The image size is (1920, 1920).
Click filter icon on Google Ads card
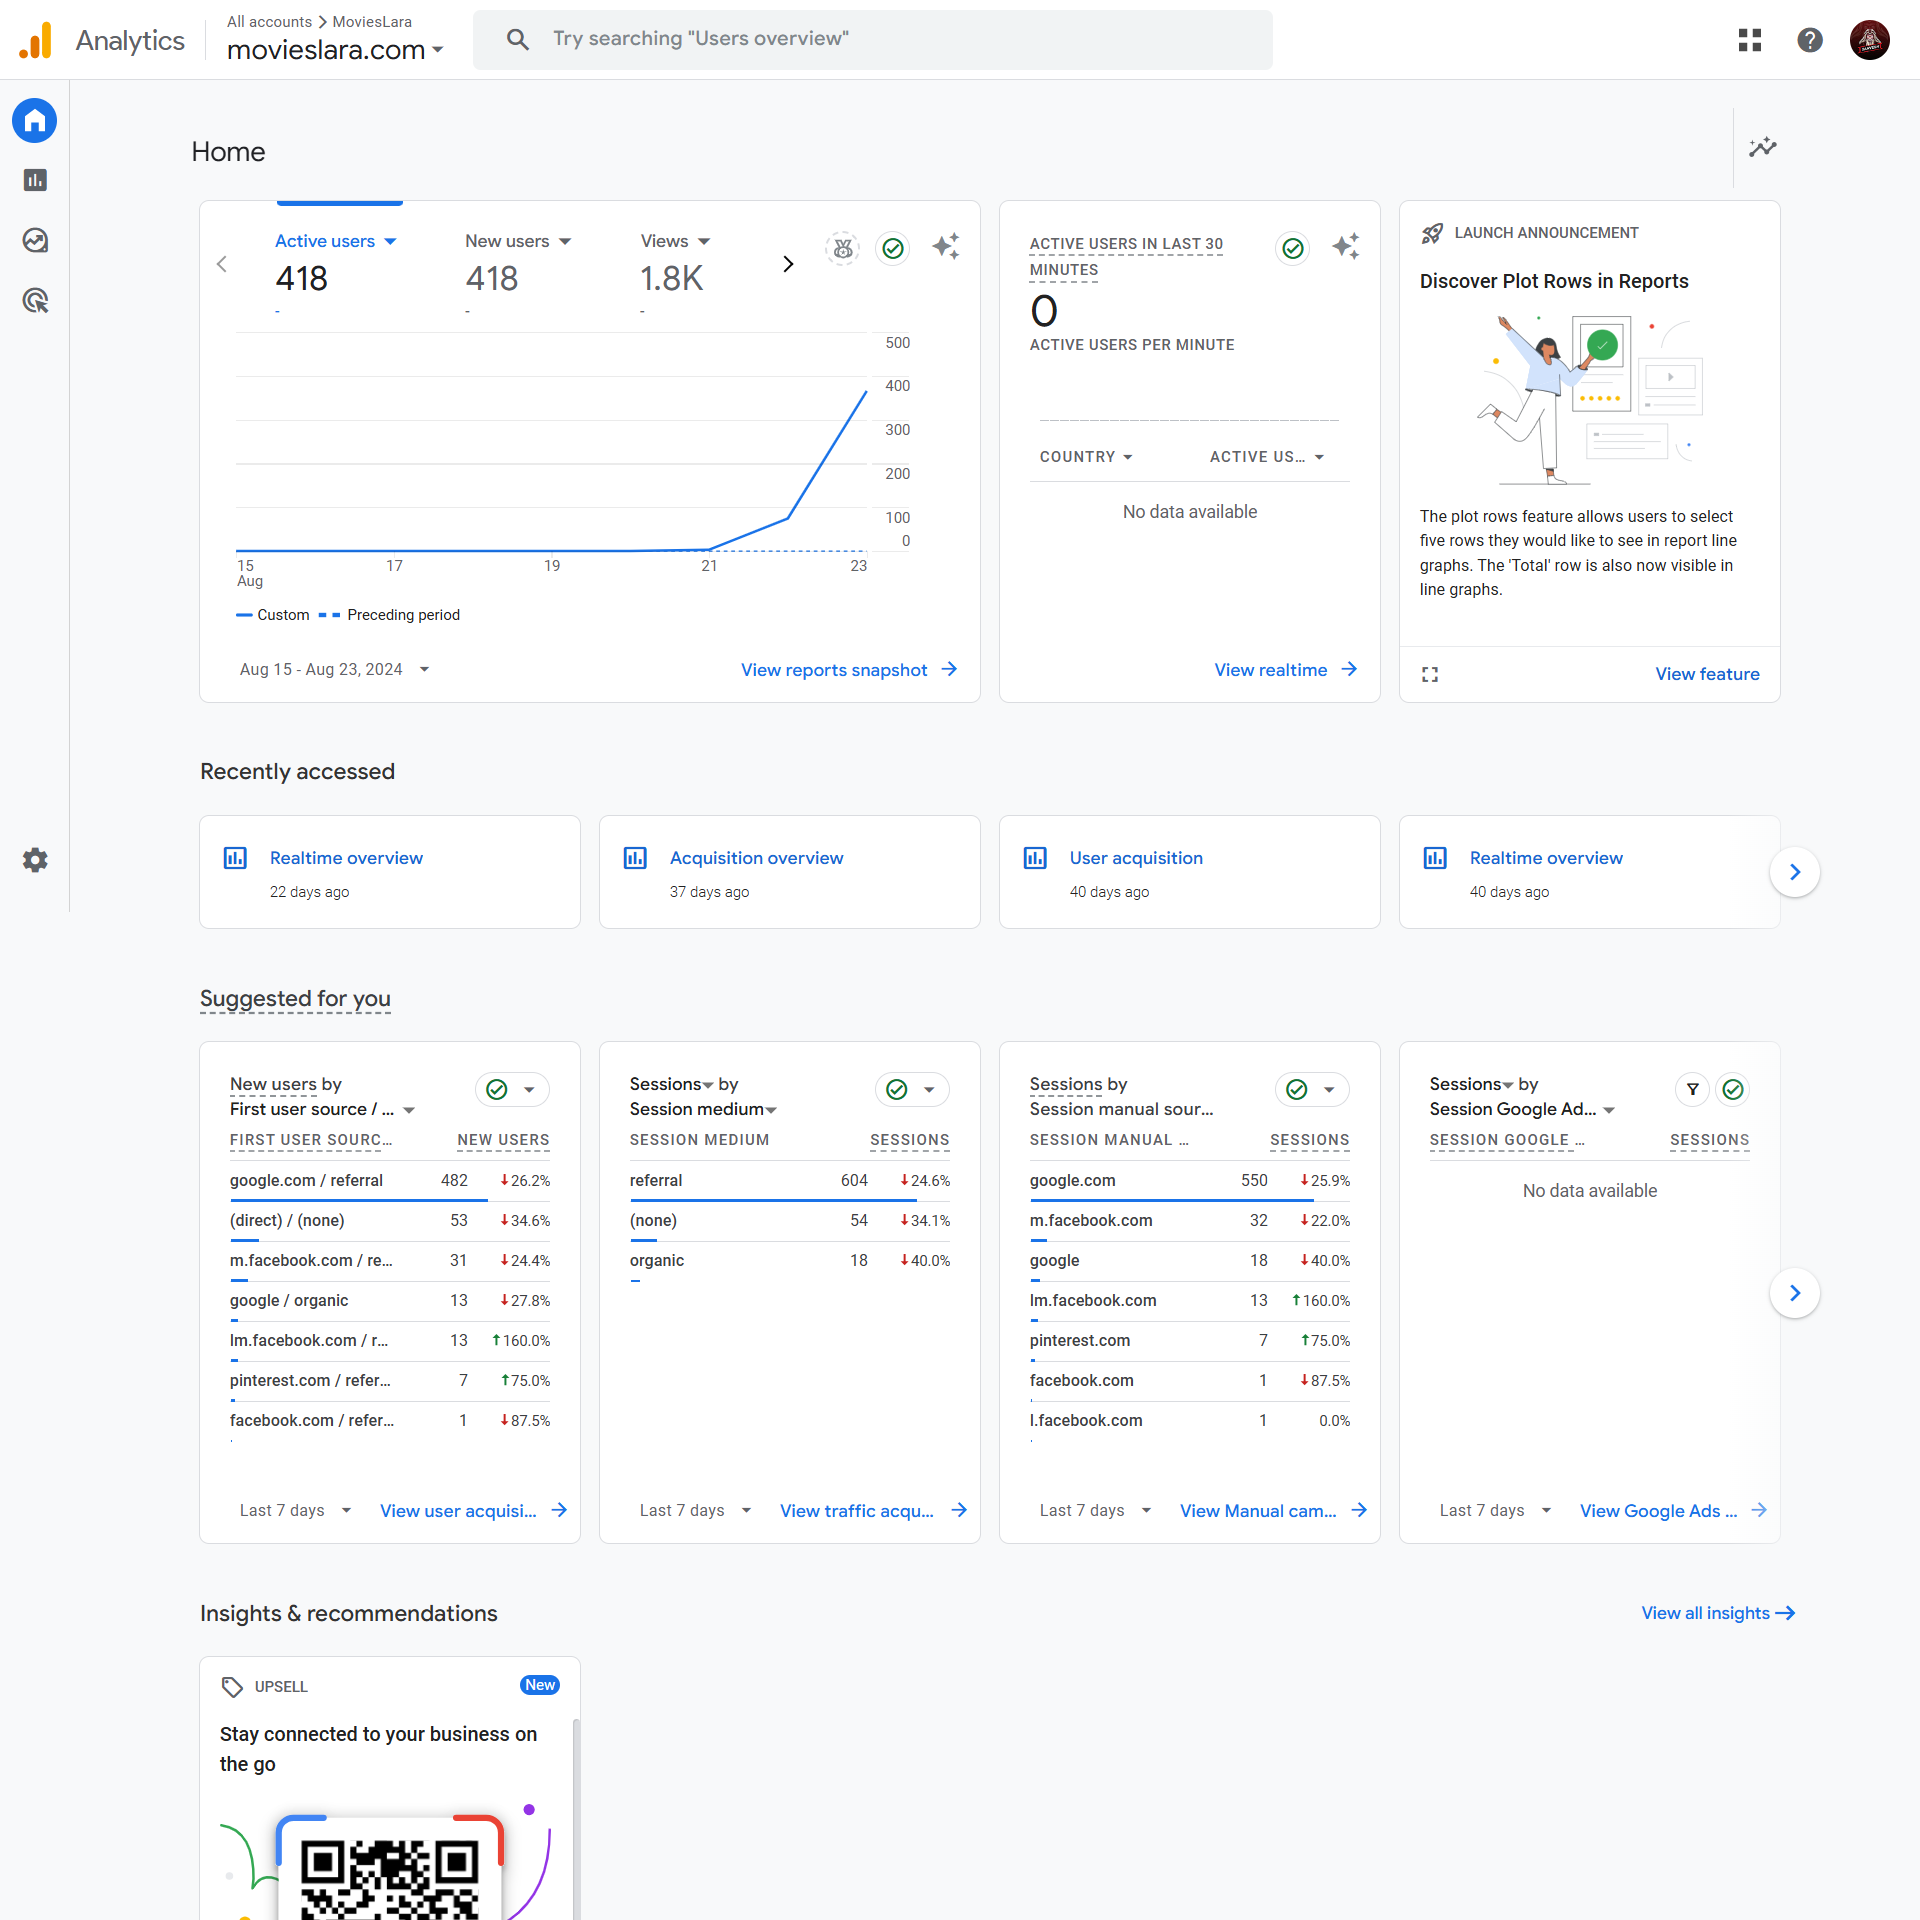(x=1692, y=1089)
